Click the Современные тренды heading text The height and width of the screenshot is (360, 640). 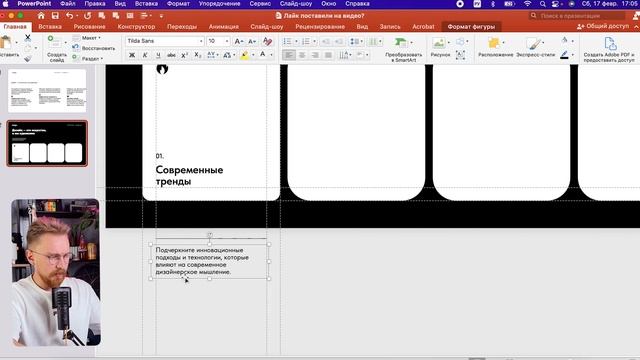click(189, 176)
